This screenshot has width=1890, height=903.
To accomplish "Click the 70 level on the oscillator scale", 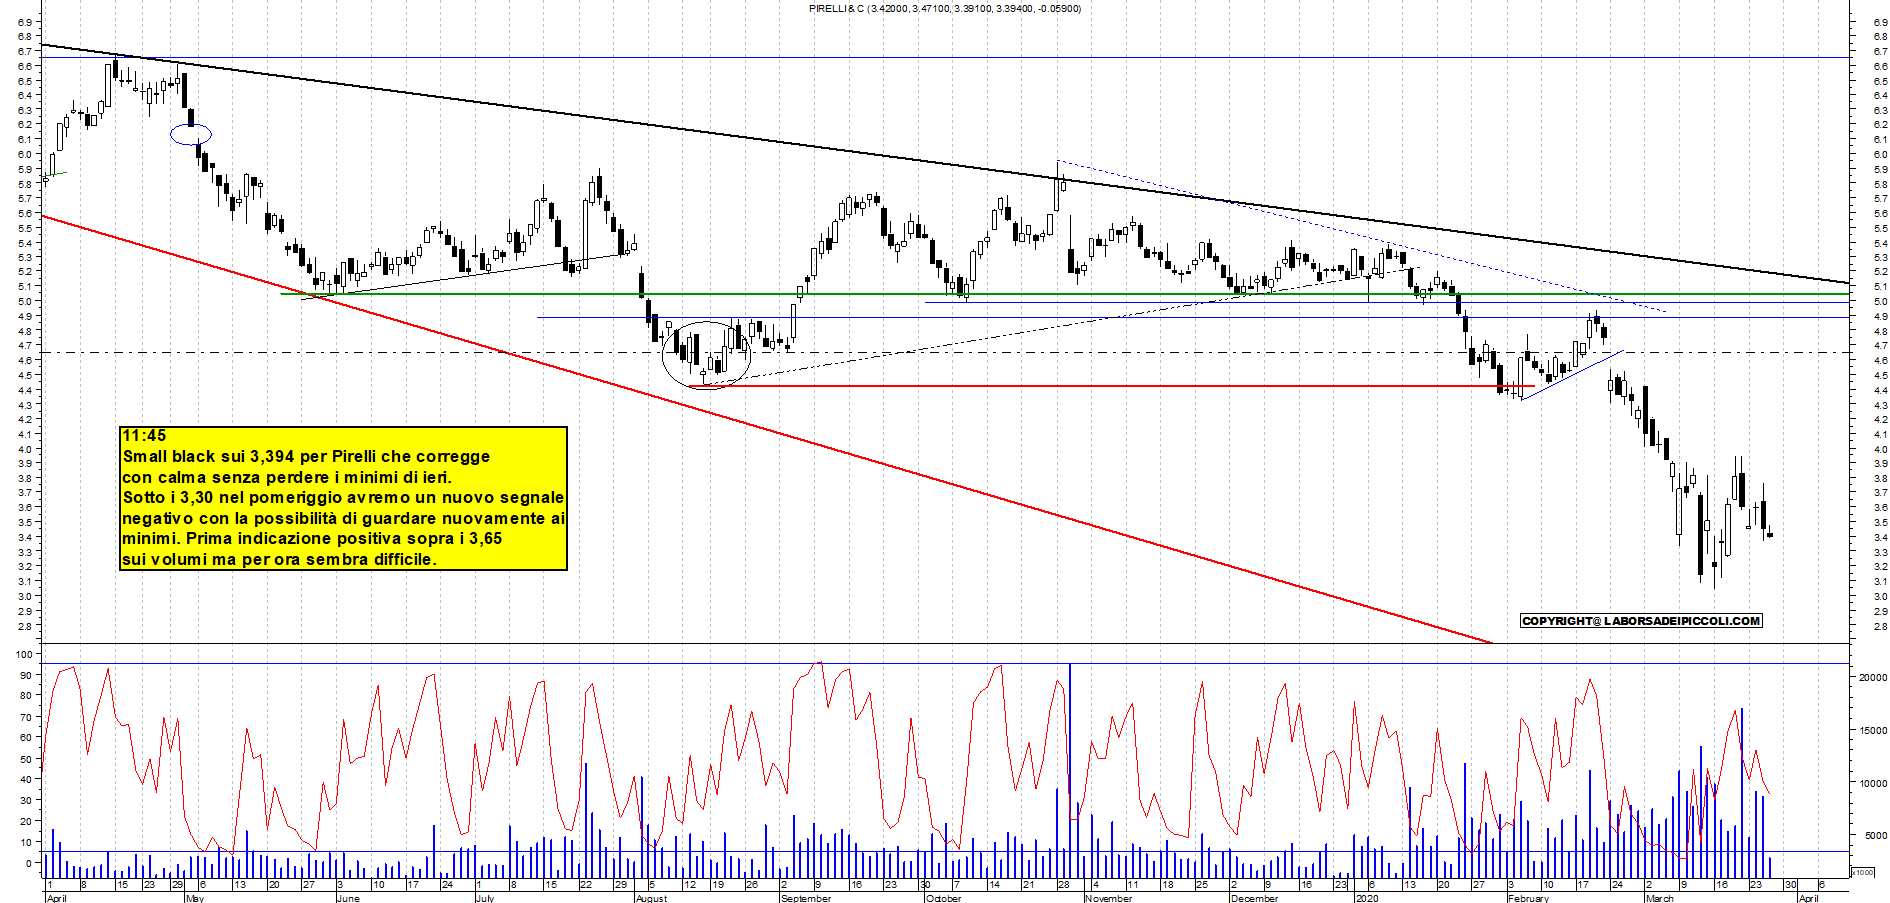I will click(x=24, y=717).
